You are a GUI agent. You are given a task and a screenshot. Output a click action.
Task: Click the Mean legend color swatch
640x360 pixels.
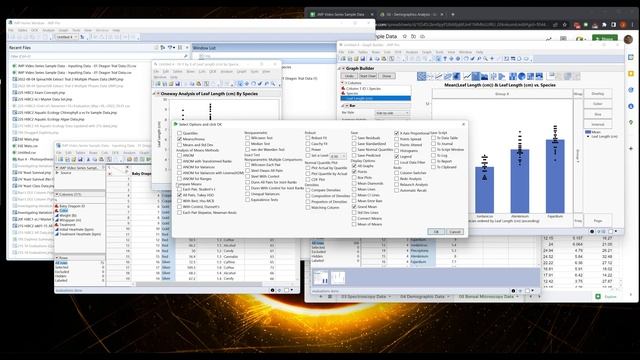pyautogui.click(x=588, y=132)
